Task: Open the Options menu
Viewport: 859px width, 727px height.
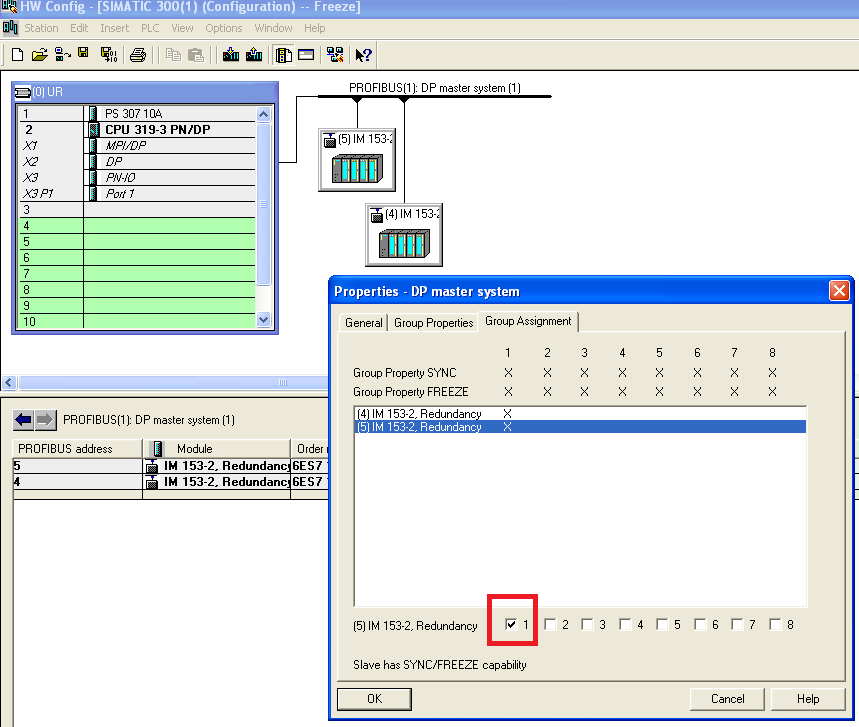Action: pyautogui.click(x=224, y=28)
